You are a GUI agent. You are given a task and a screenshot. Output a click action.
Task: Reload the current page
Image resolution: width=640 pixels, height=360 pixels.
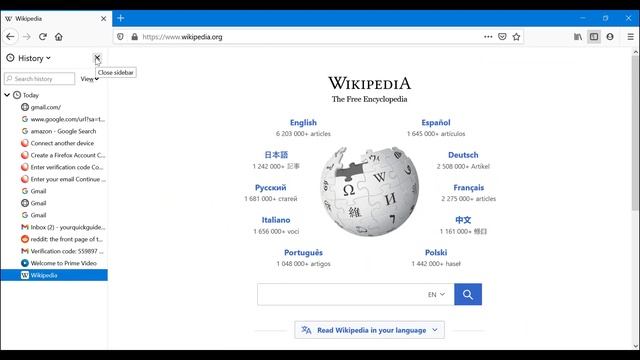[x=42, y=37]
